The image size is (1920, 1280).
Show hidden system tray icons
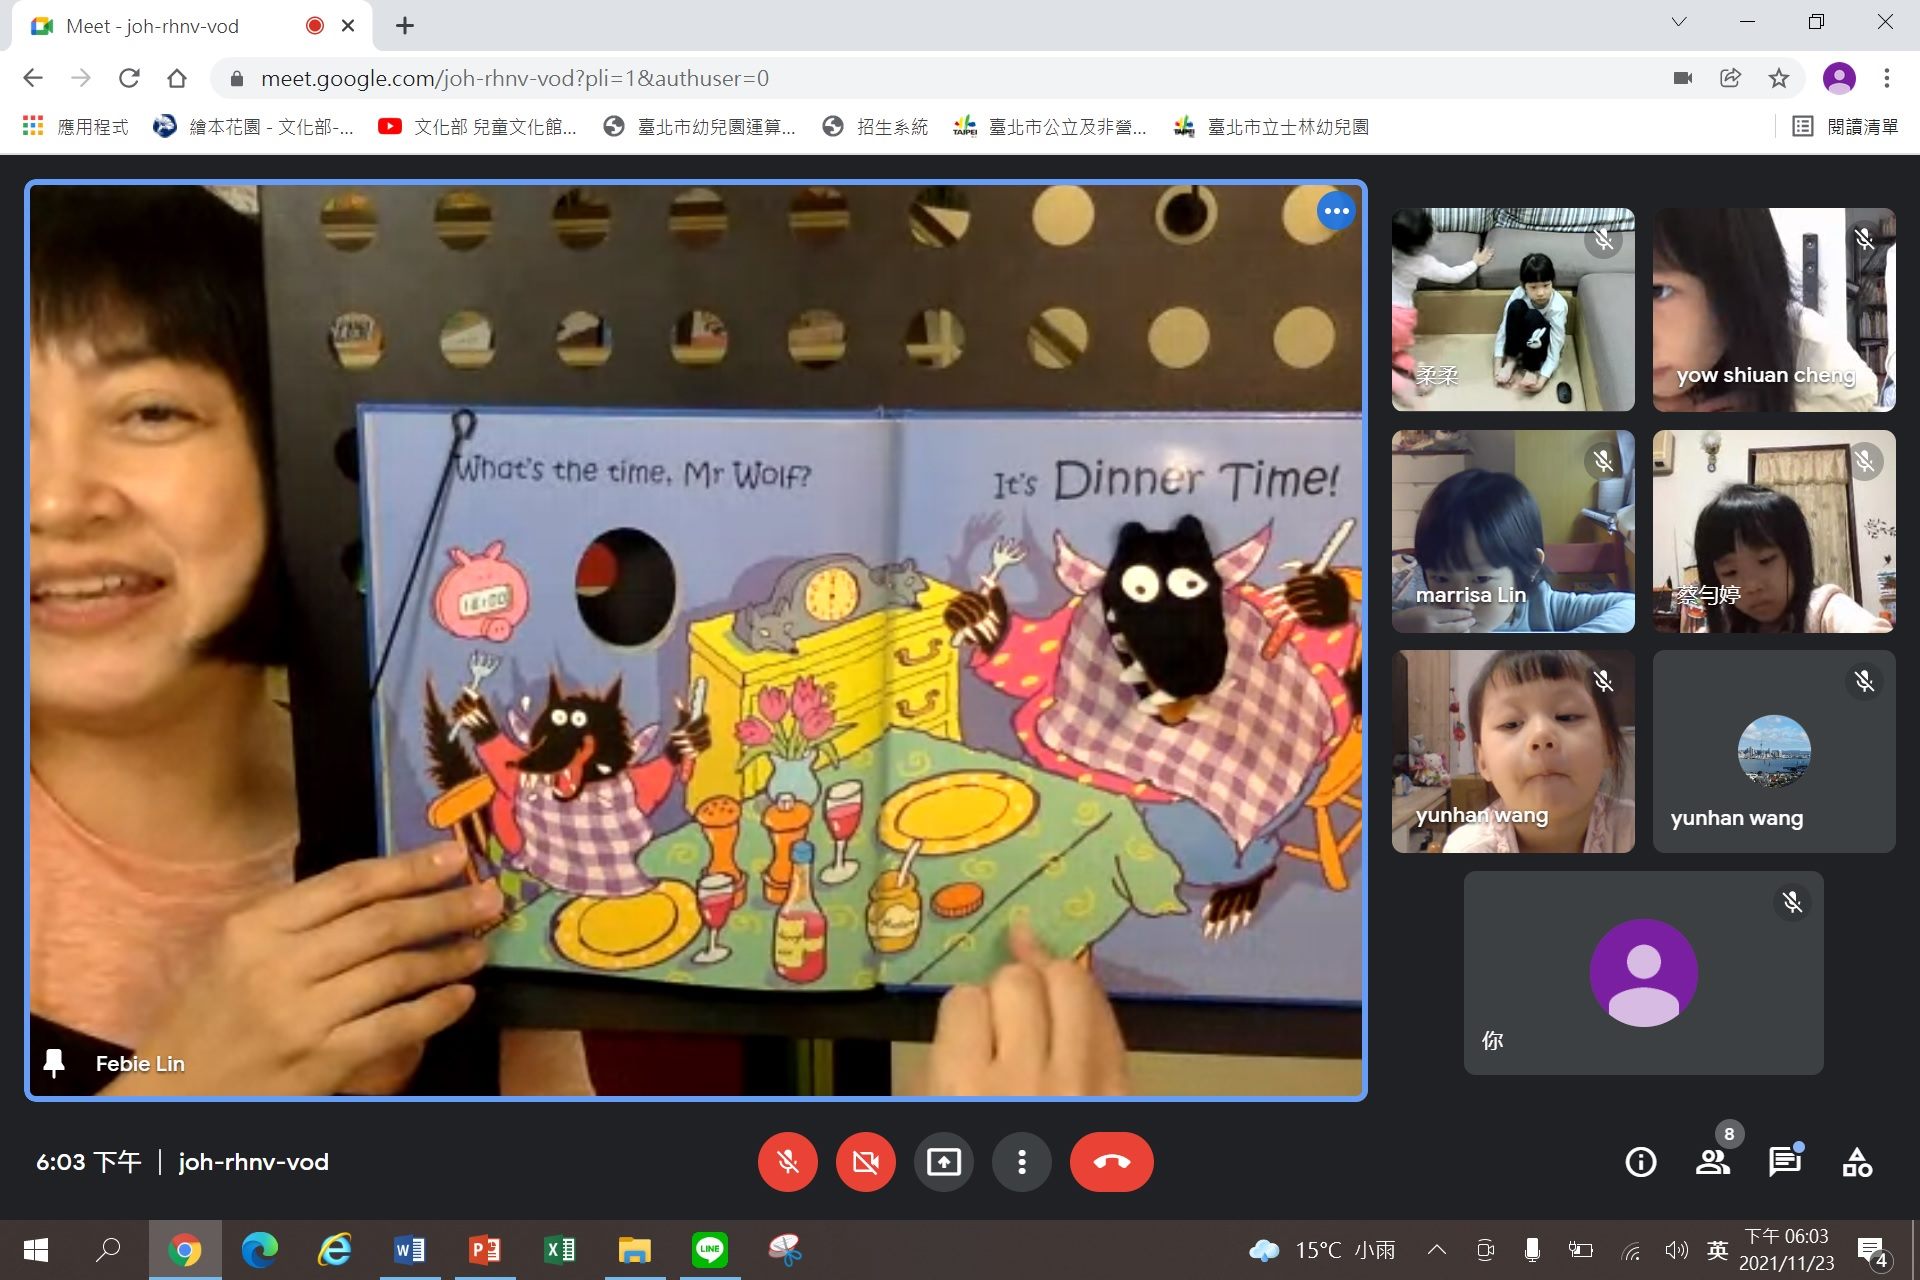click(x=1437, y=1250)
